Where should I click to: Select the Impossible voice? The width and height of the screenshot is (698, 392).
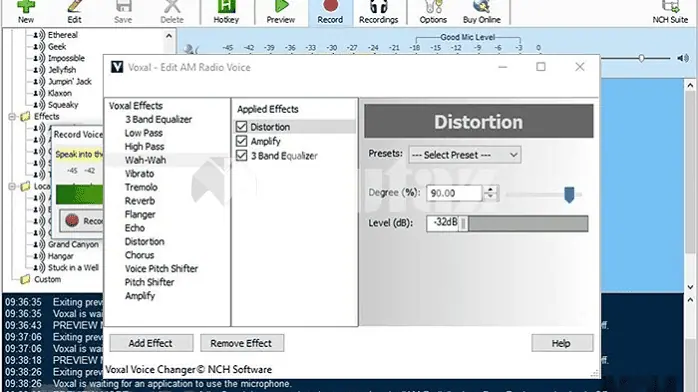click(66, 58)
